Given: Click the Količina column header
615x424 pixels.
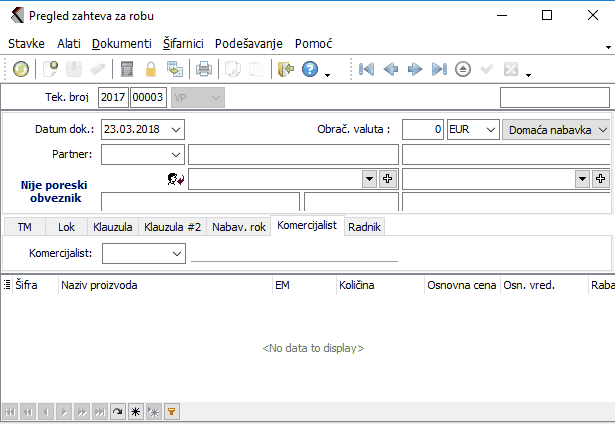Looking at the screenshot, I should (x=356, y=285).
